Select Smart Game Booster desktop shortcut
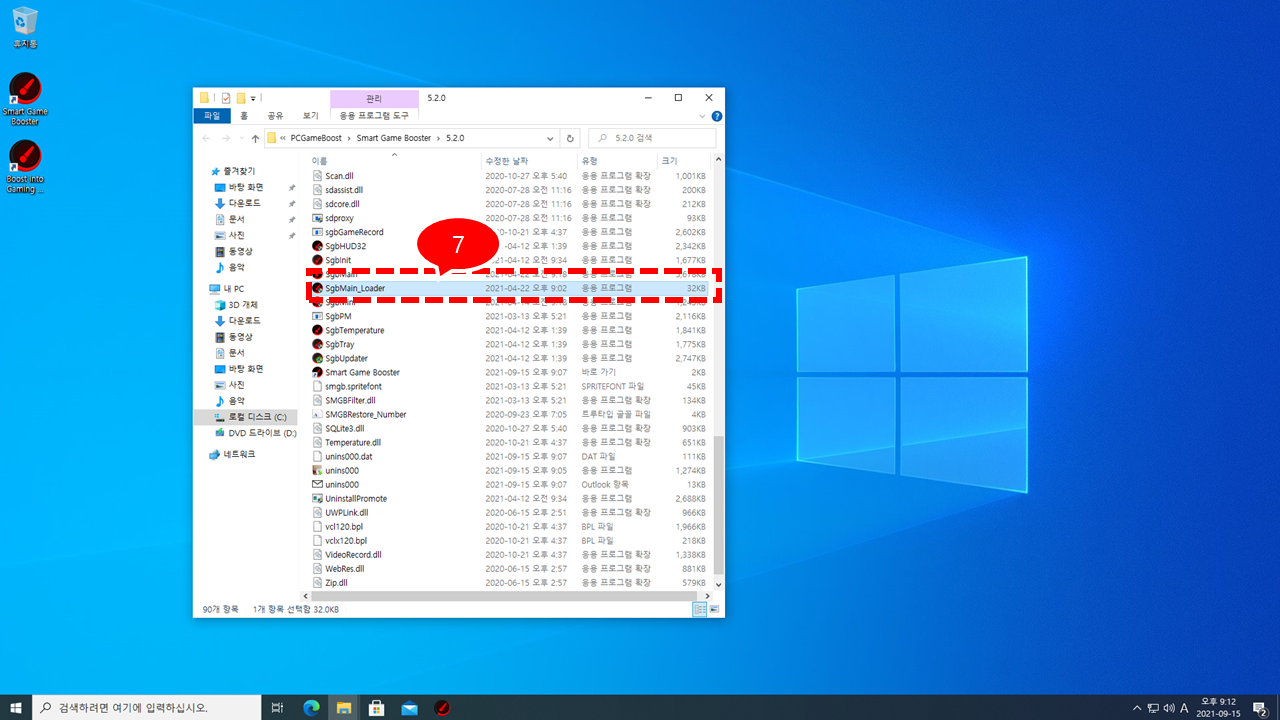1280x720 pixels. [25, 99]
